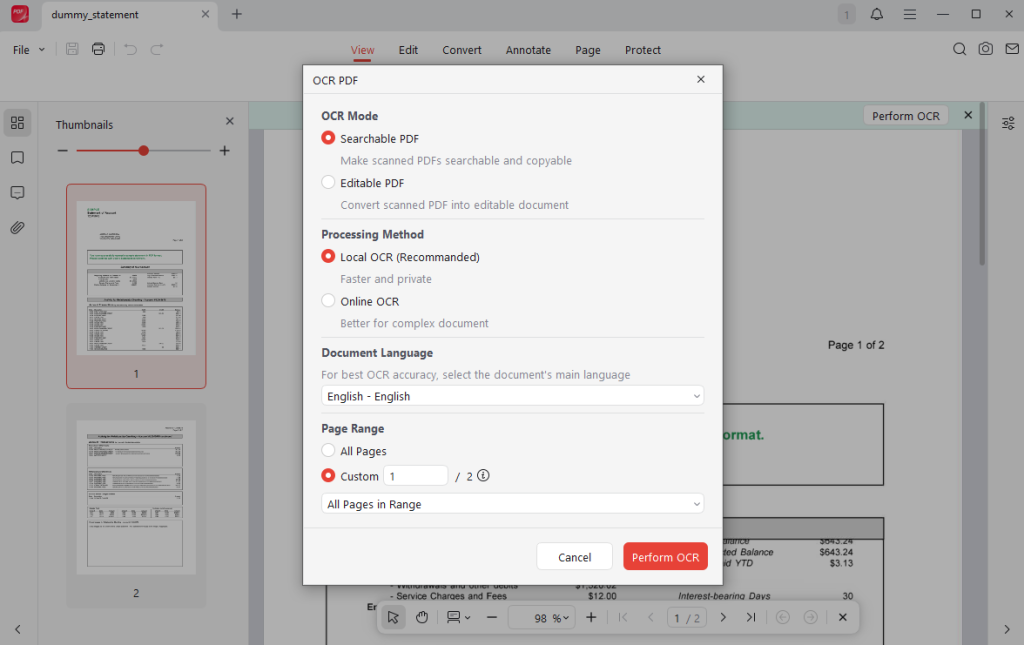Choose Local OCR (Recommanded) processing method
This screenshot has width=1024, height=645.
point(328,257)
